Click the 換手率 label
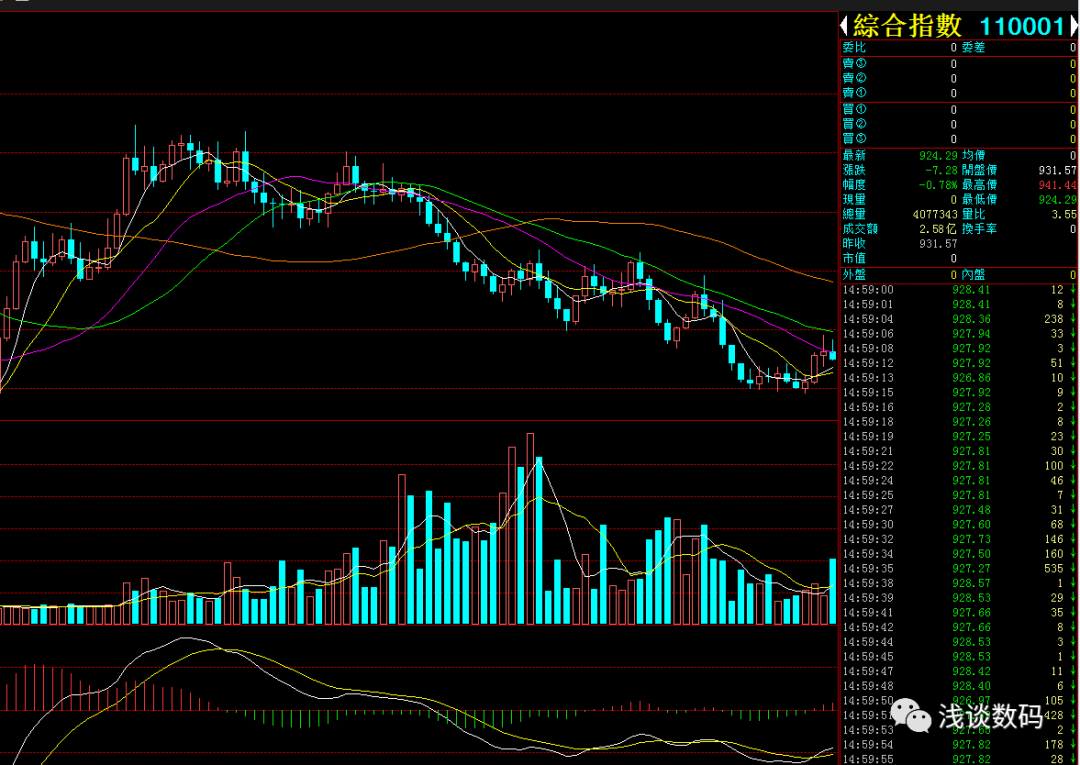The width and height of the screenshot is (1080, 765). (979, 229)
